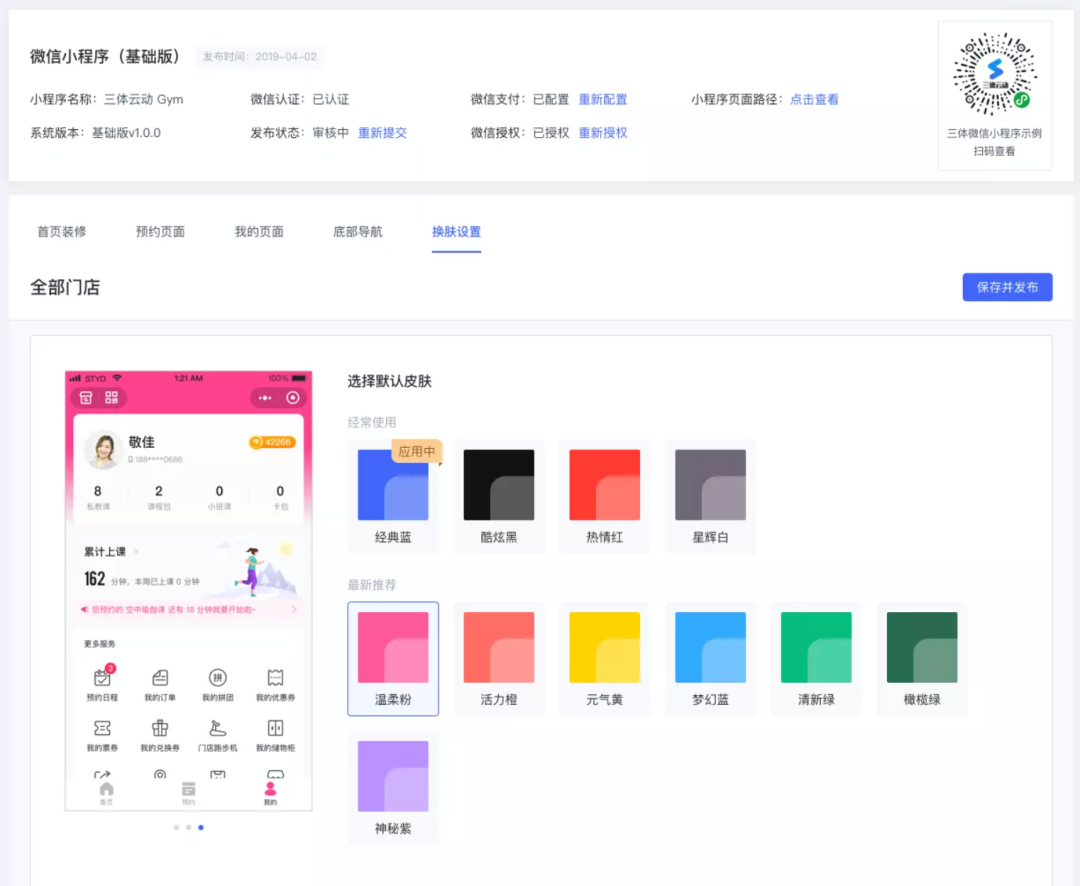Choose the 酷炫黑 skin swatch
This screenshot has width=1080, height=886.
point(499,496)
